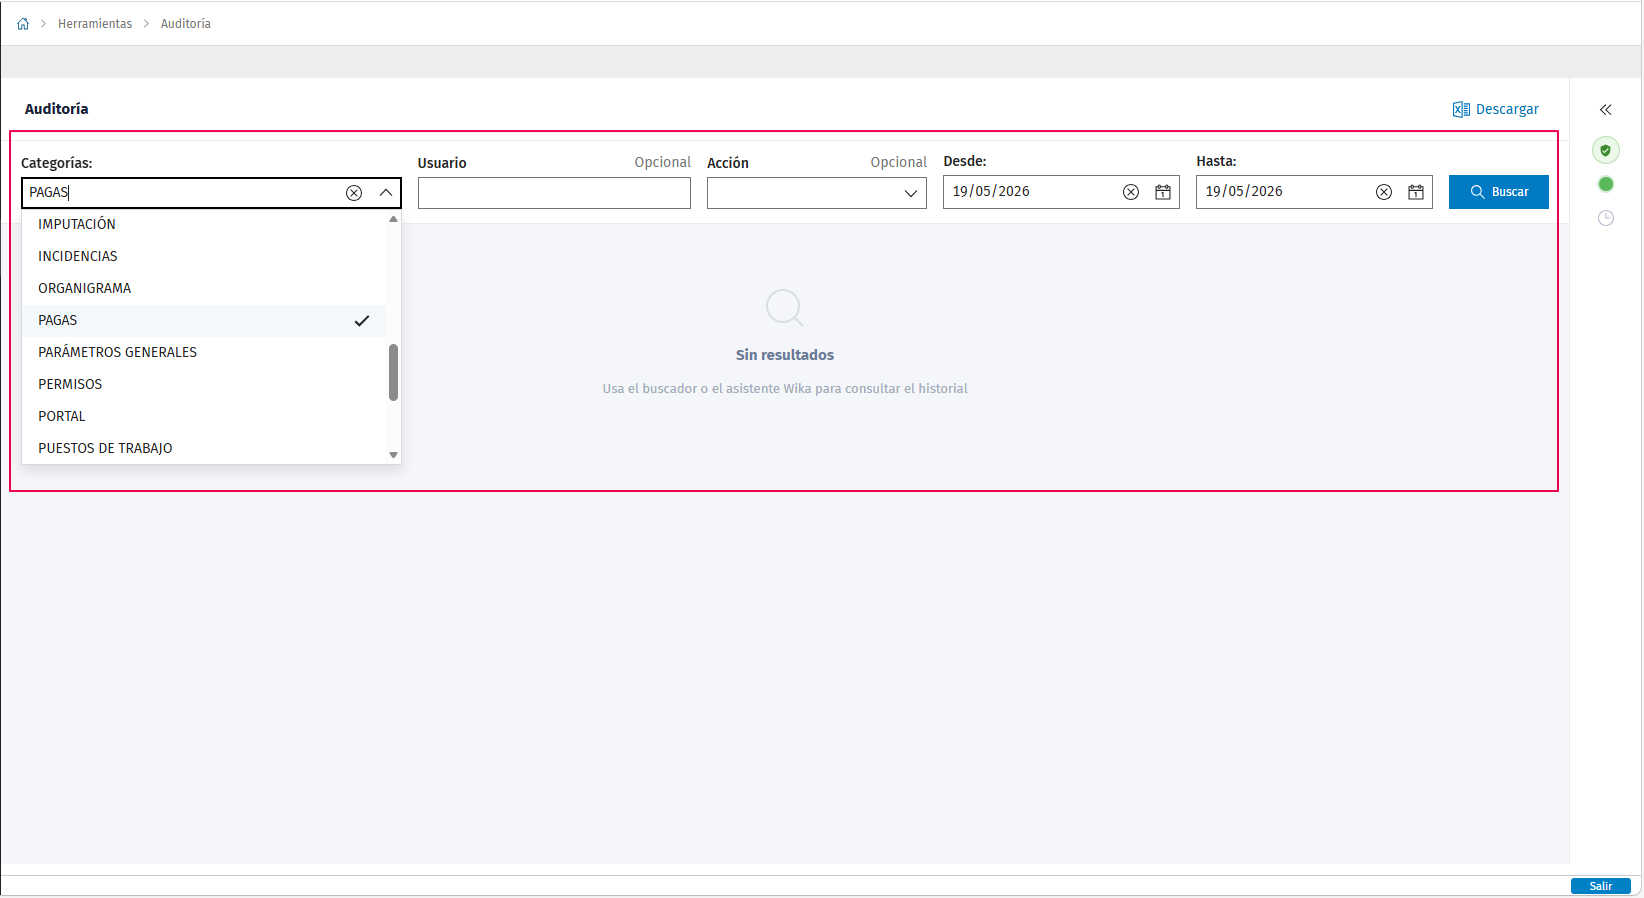Click the category list scrollbar thumb
This screenshot has width=1644, height=898.
pyautogui.click(x=394, y=372)
